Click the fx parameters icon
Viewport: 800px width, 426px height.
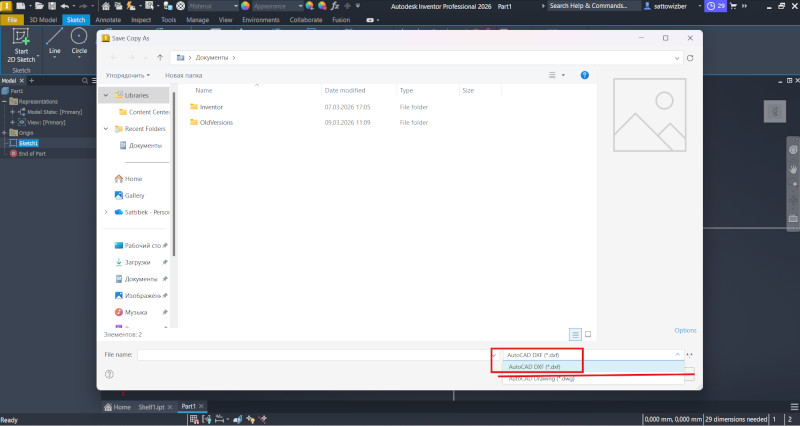click(335, 6)
